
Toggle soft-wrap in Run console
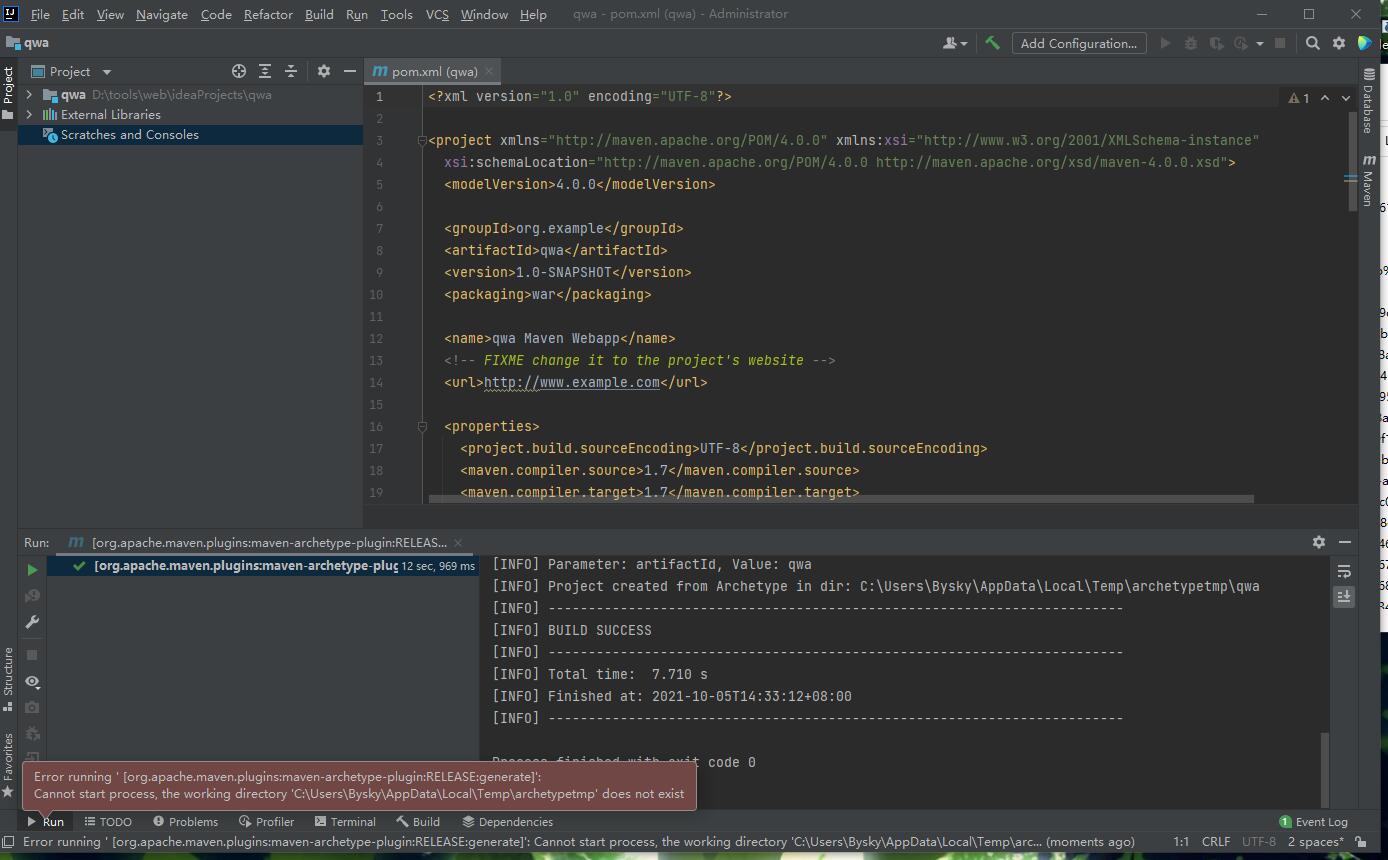point(1344,571)
